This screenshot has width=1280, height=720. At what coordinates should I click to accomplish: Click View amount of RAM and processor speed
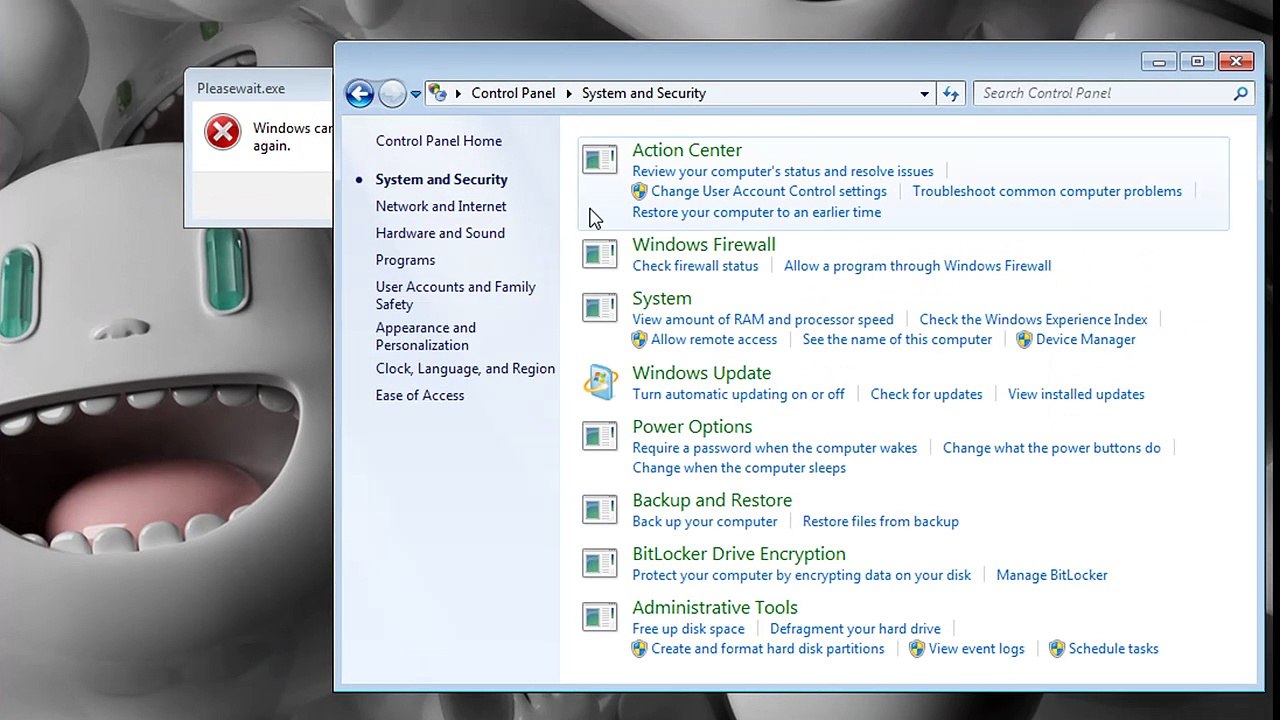click(x=763, y=319)
